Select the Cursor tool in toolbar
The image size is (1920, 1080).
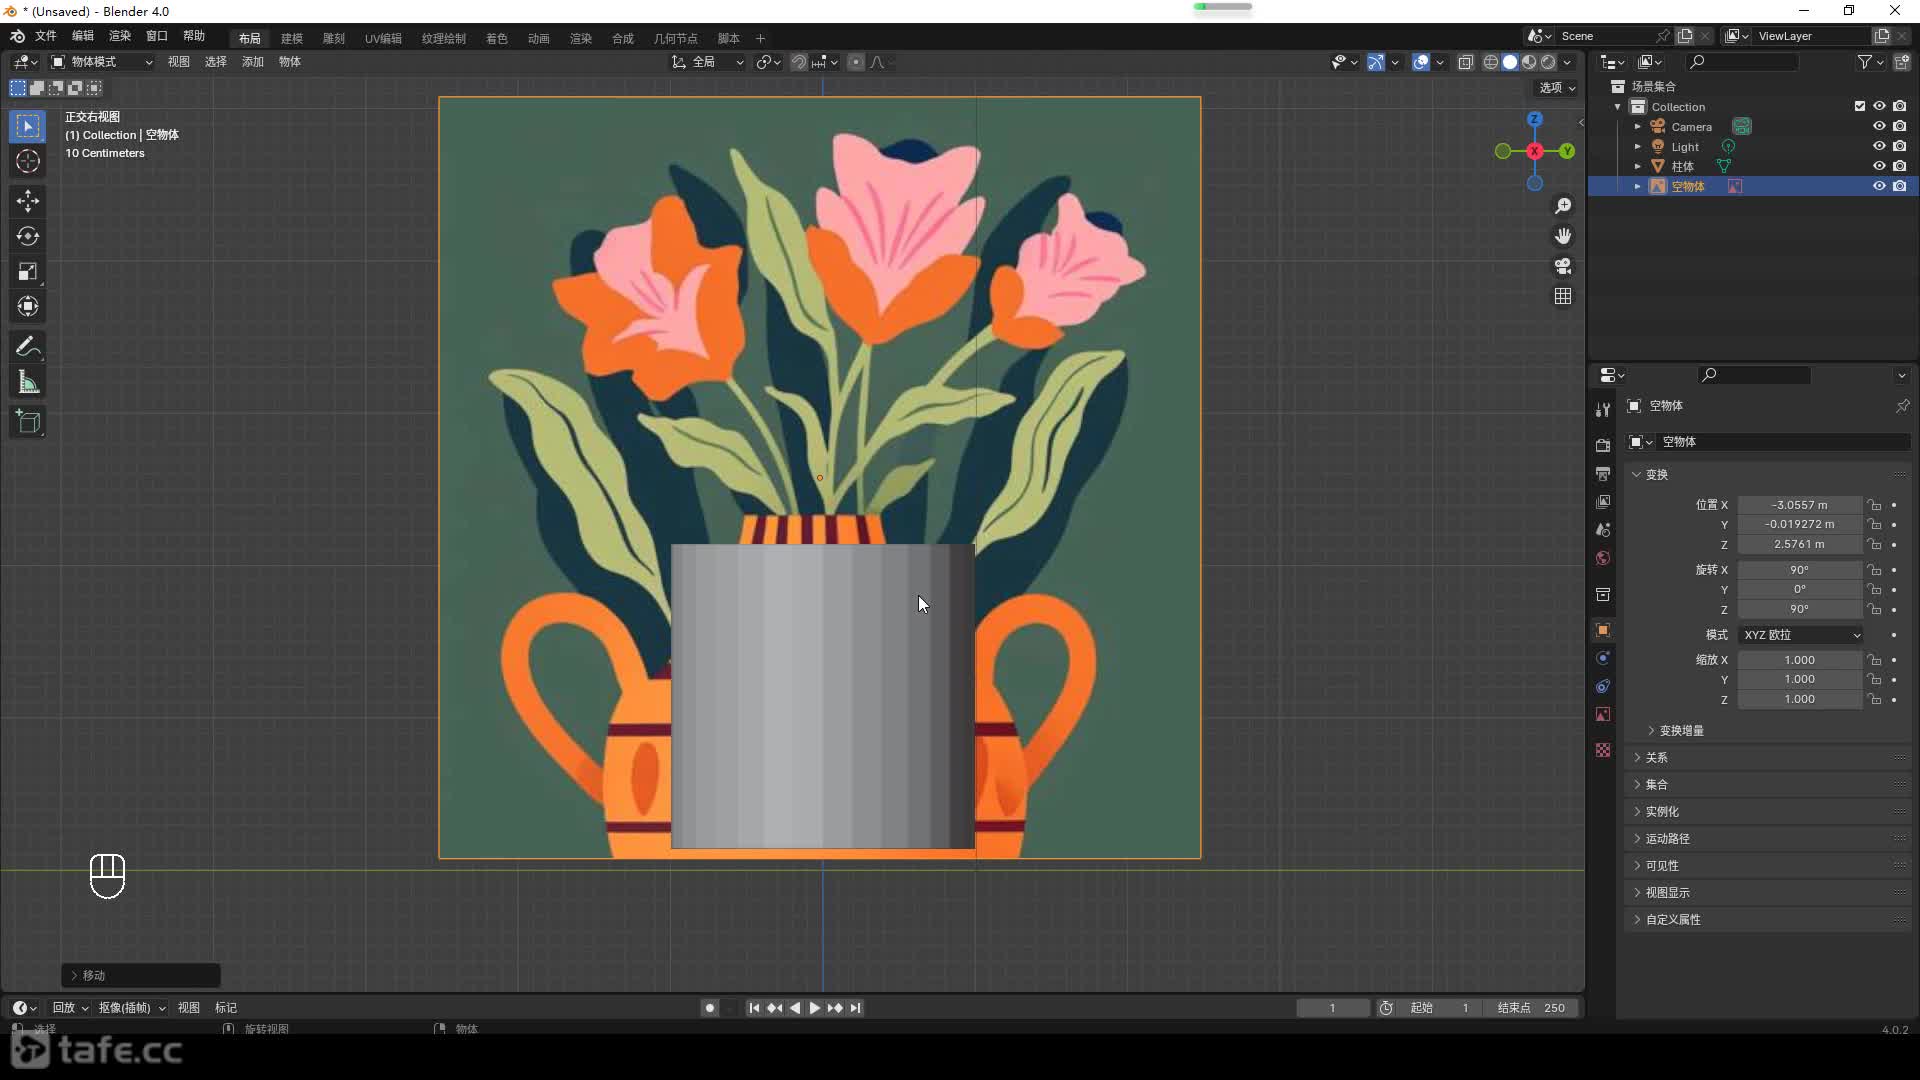28,162
